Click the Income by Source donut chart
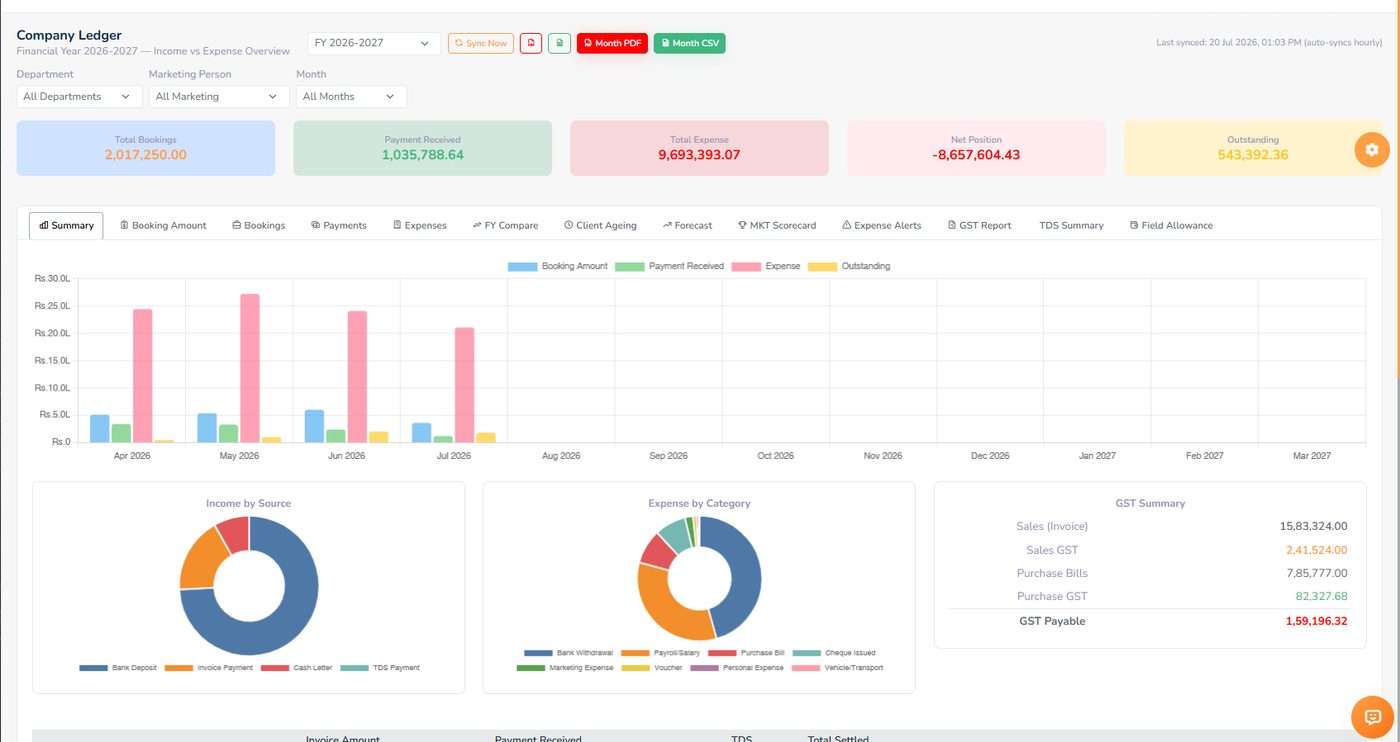The width and height of the screenshot is (1400, 742). 249,586
